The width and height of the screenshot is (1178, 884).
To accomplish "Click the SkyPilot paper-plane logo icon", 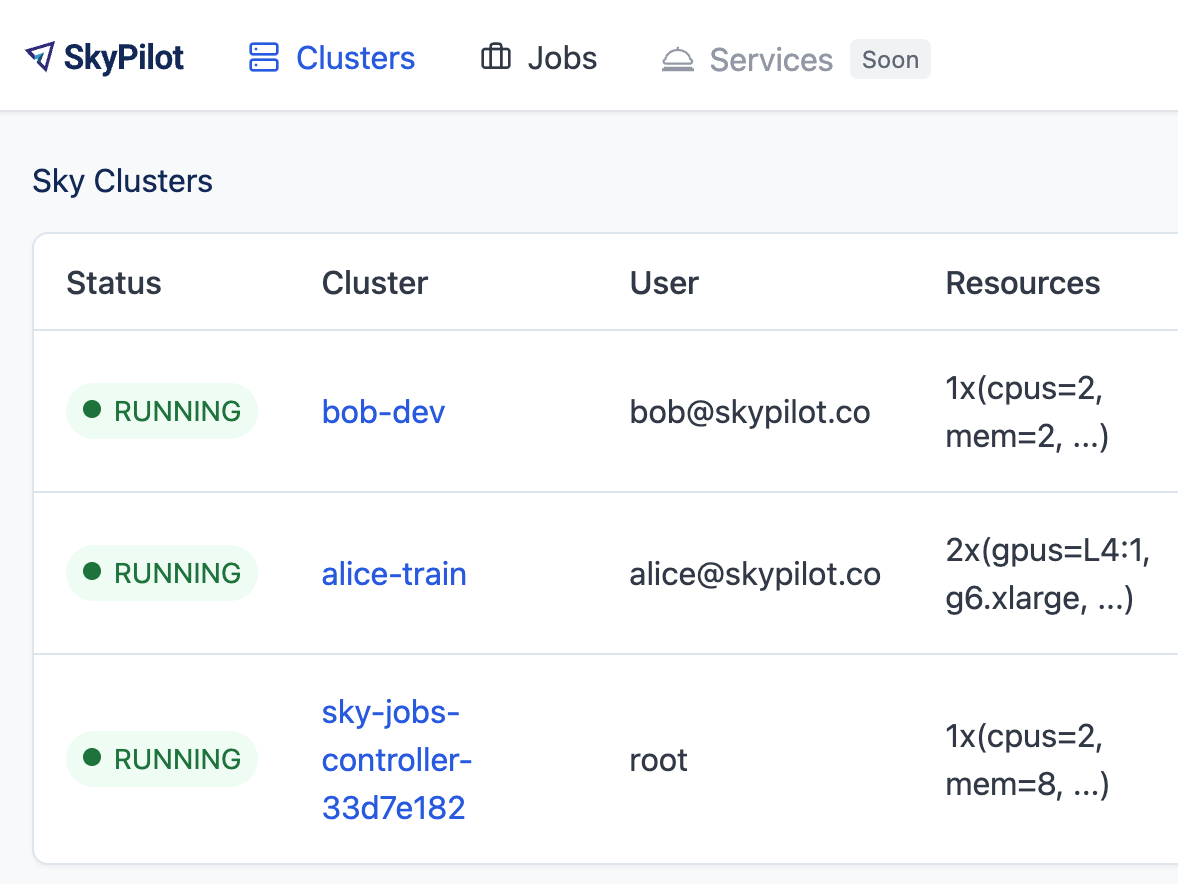I will pyautogui.click(x=40, y=57).
